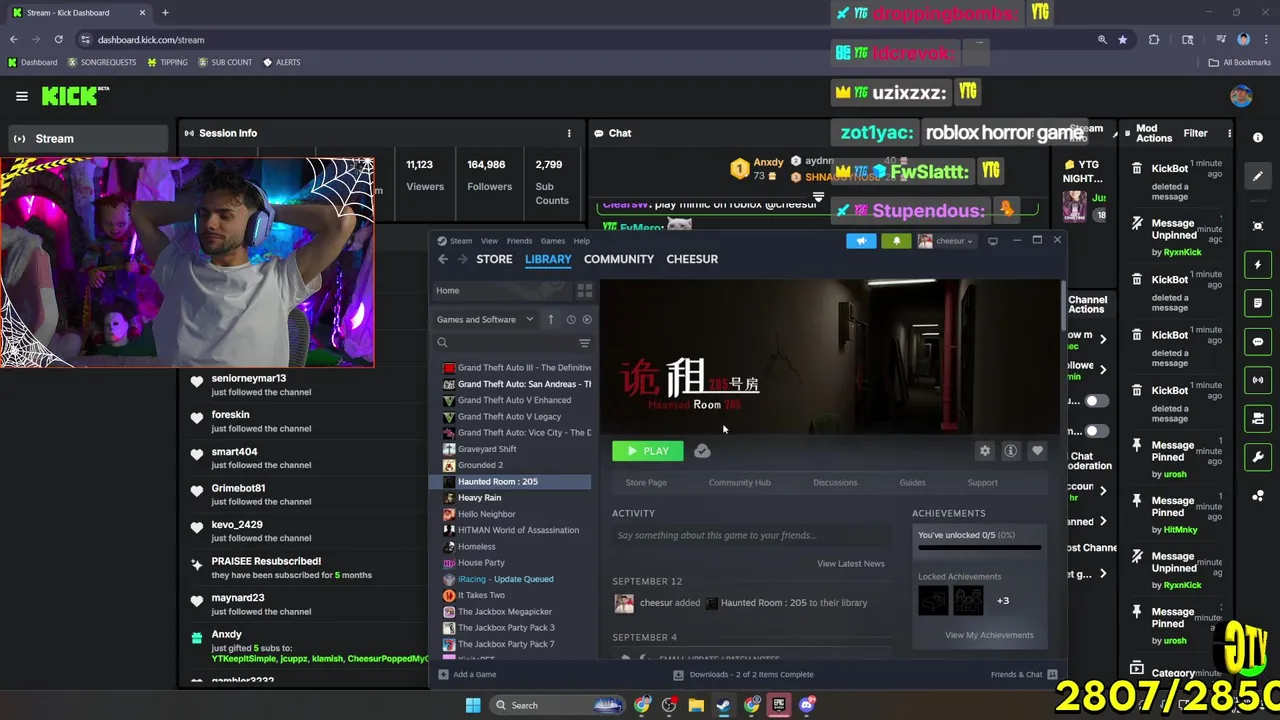Open the cheesur account dropdown
The image size is (1280, 720).
(x=946, y=241)
